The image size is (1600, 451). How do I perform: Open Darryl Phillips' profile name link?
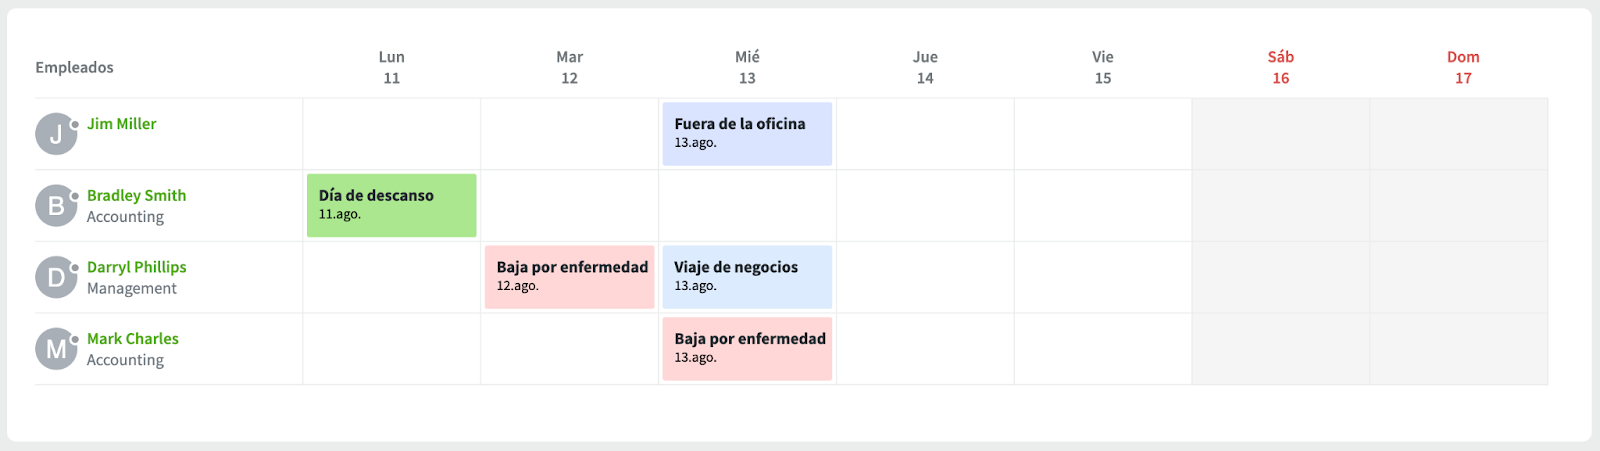tap(136, 267)
